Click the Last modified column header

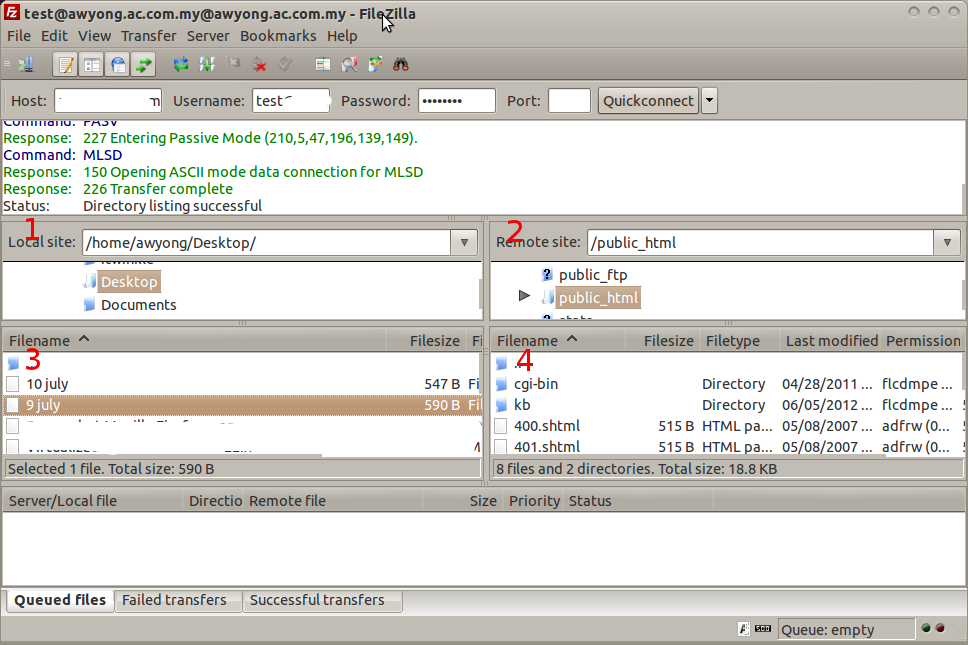[x=831, y=340]
